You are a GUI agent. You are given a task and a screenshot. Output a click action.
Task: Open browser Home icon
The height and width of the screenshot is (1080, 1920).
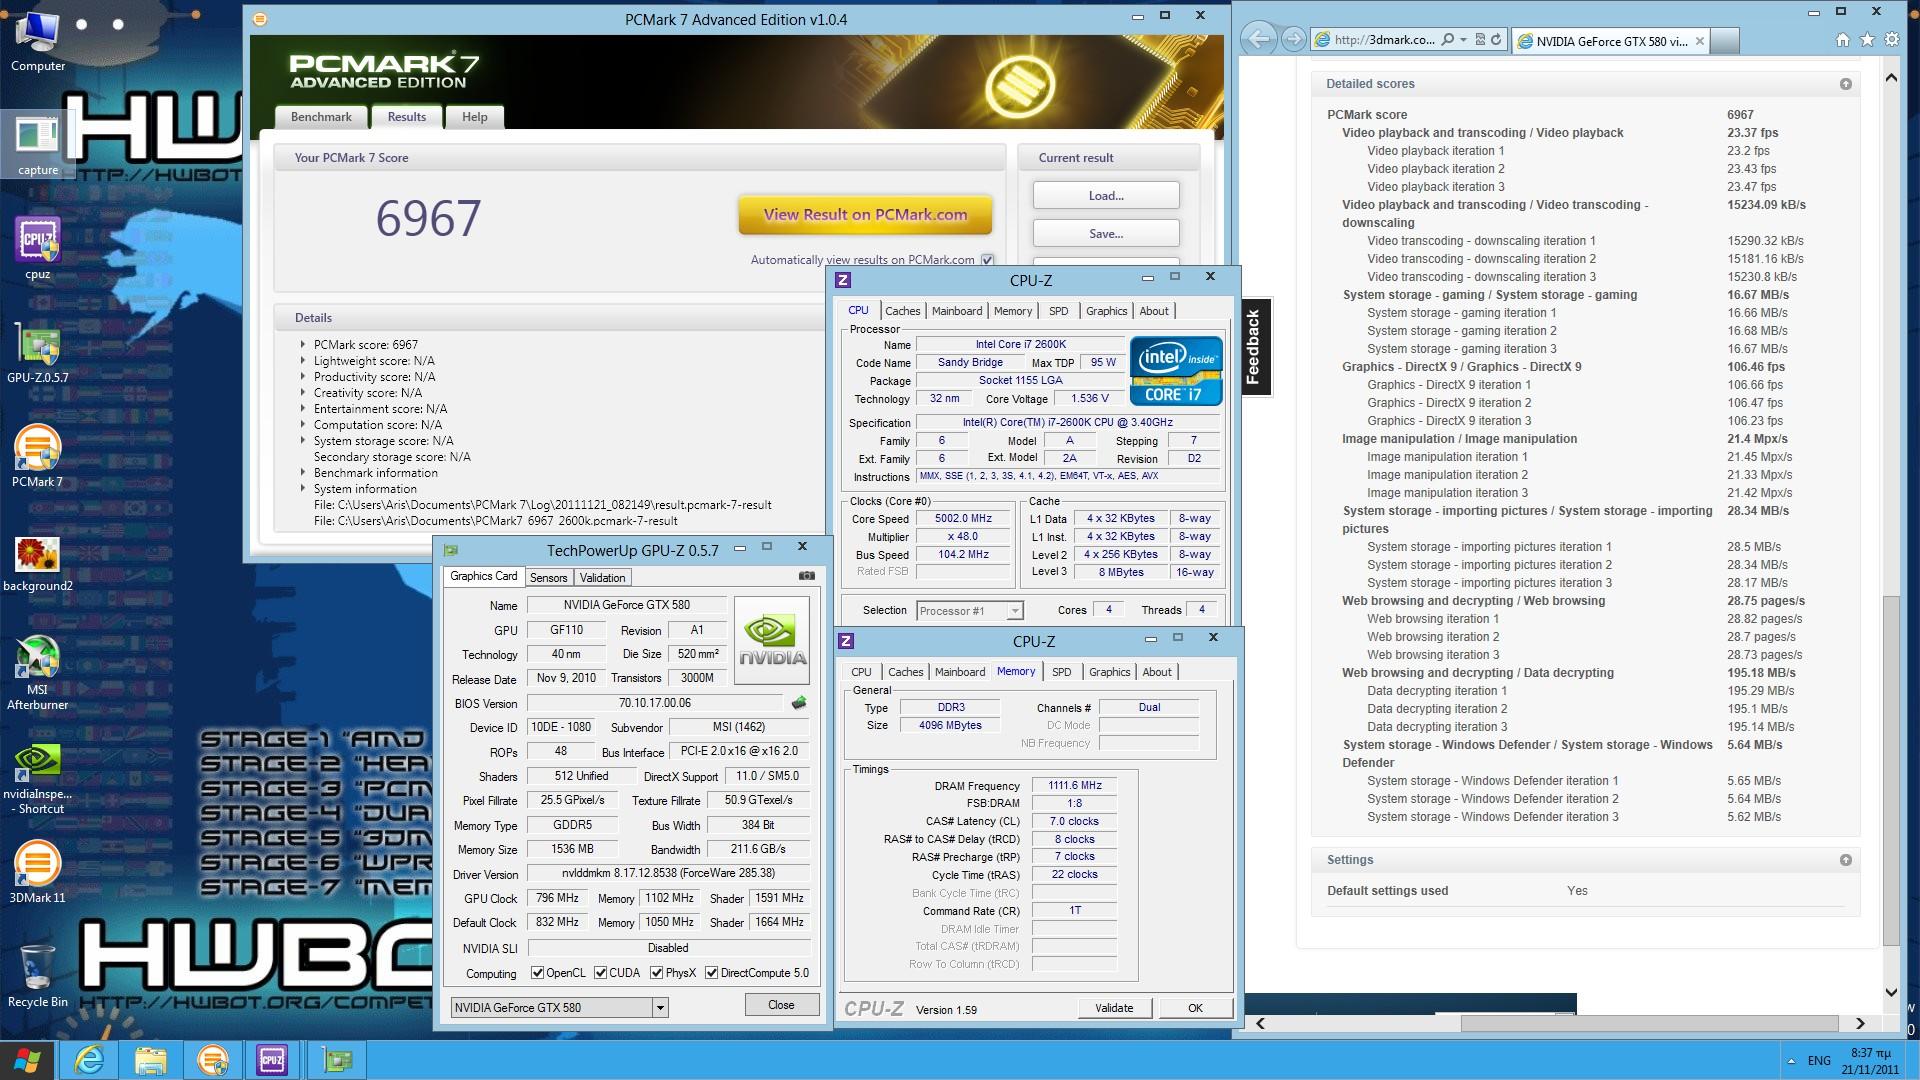pos(1843,40)
